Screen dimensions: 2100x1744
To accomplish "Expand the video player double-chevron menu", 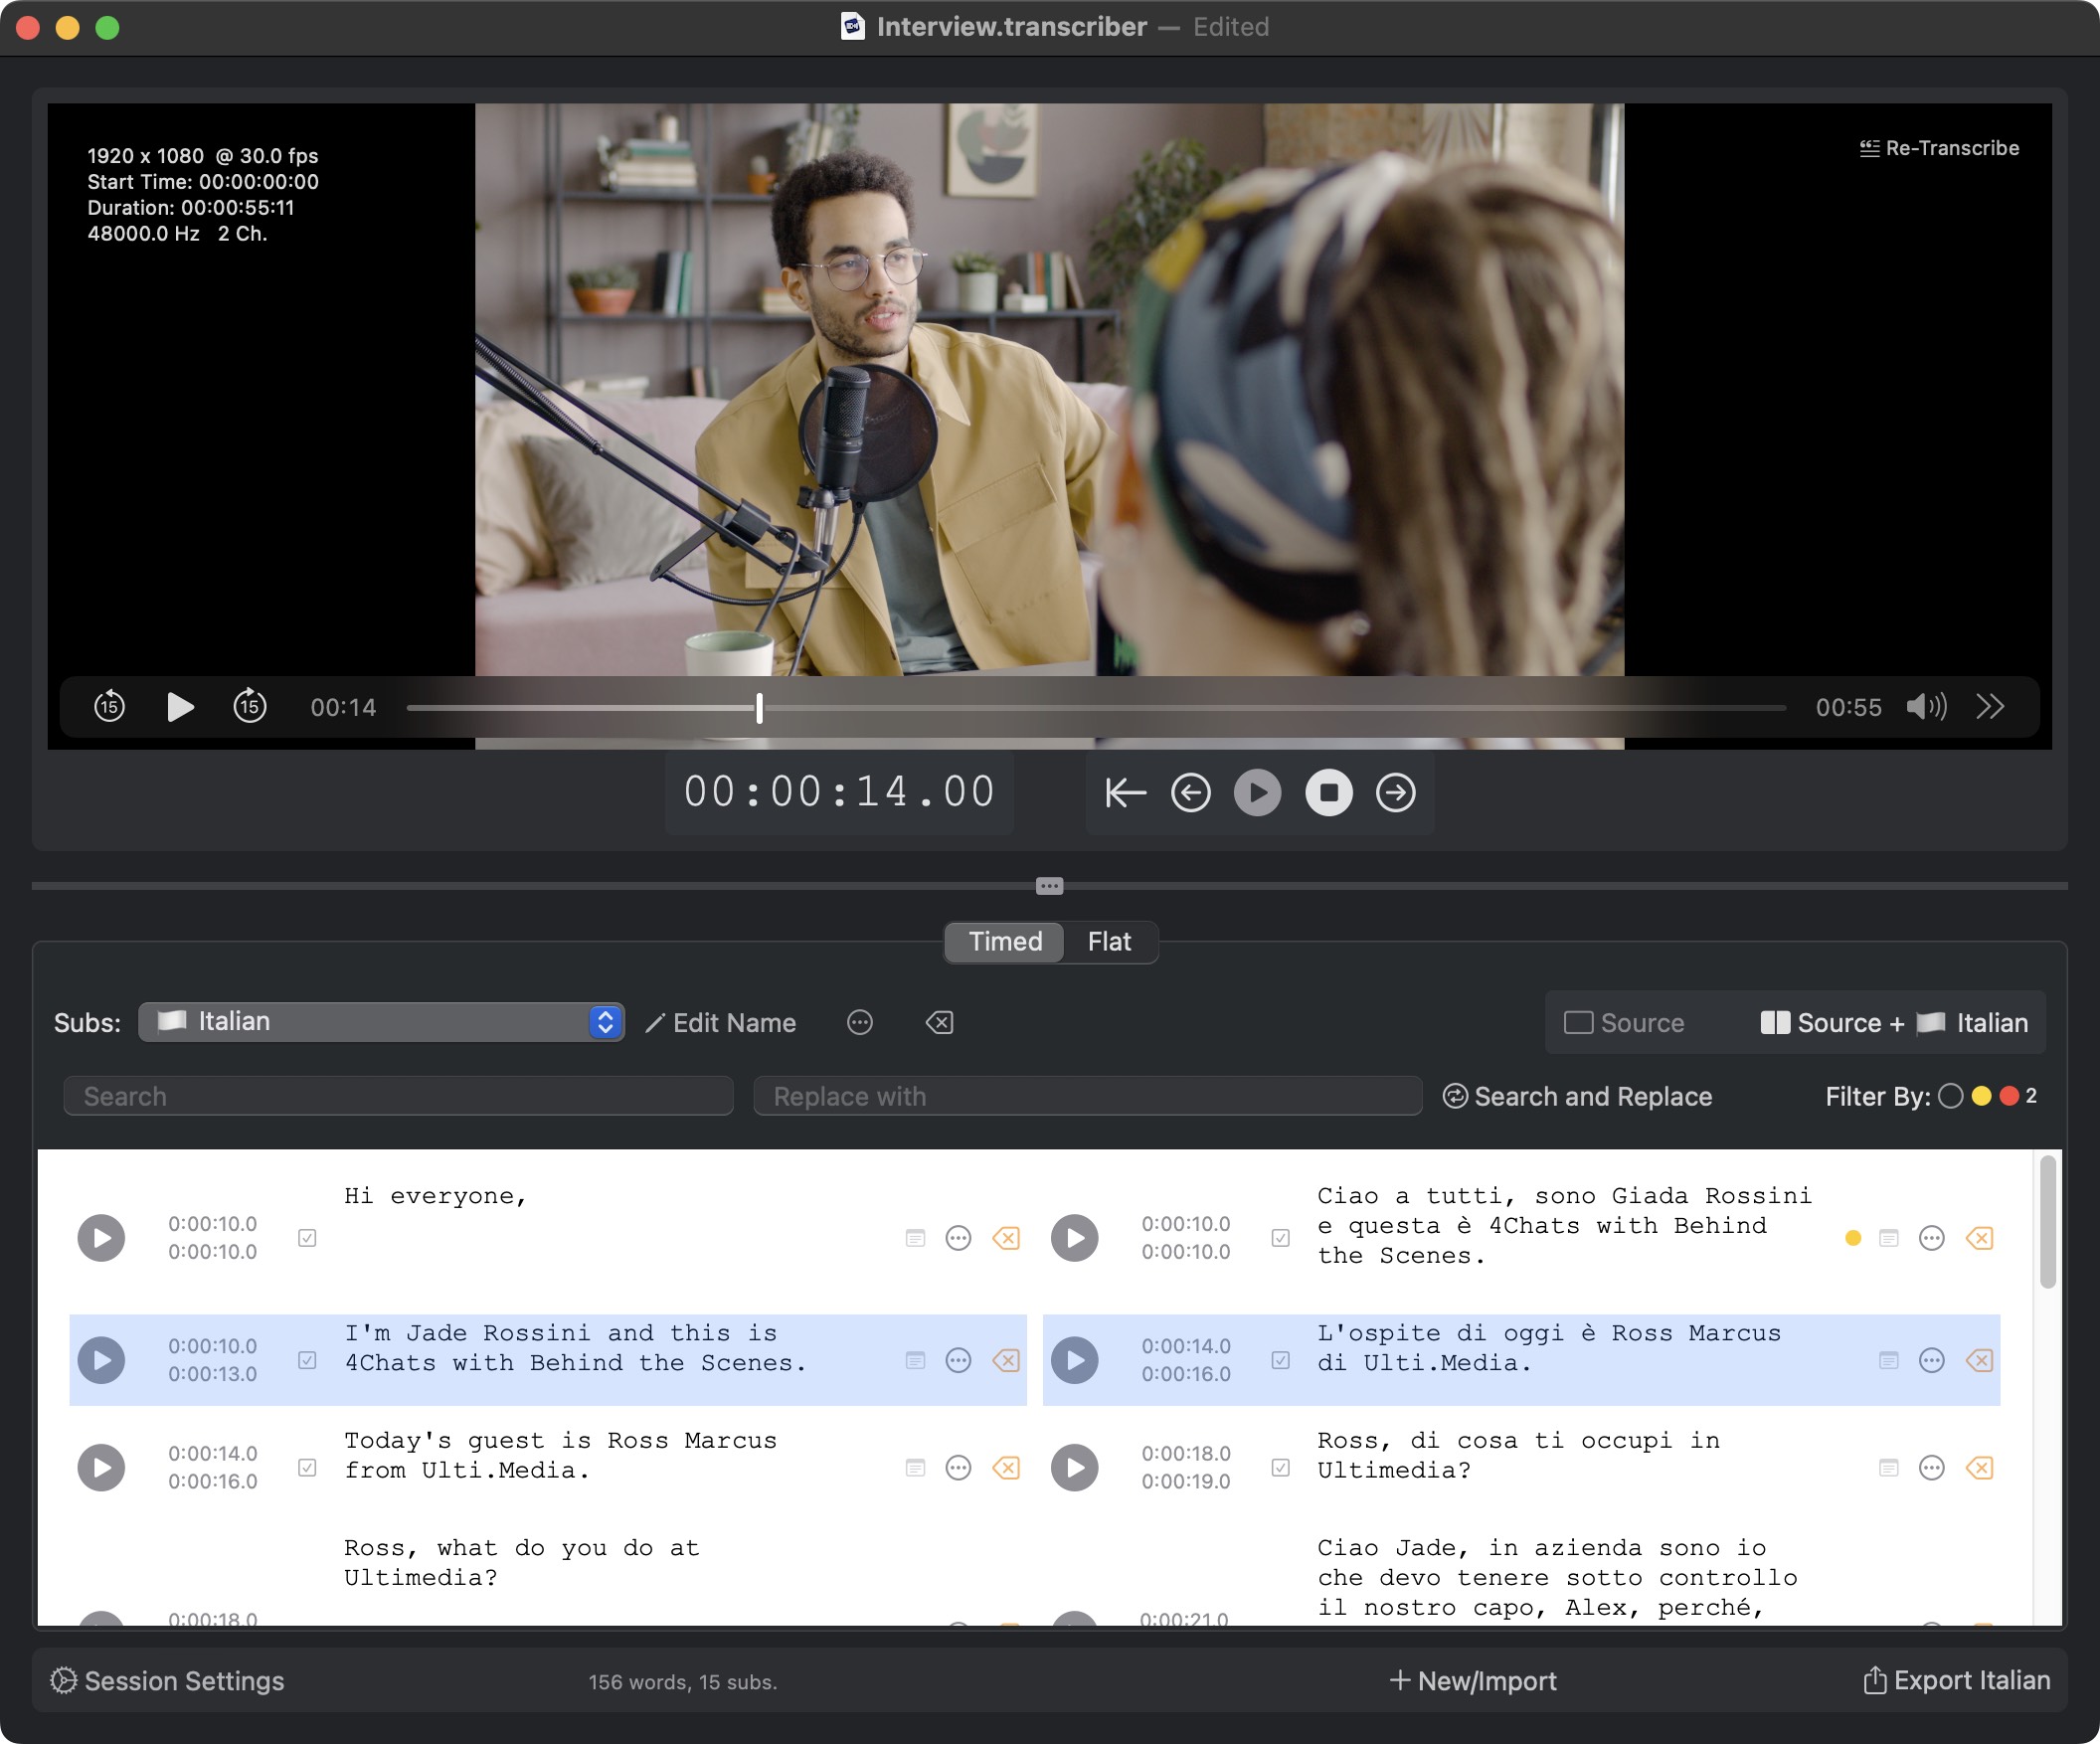I will pyautogui.click(x=1989, y=707).
